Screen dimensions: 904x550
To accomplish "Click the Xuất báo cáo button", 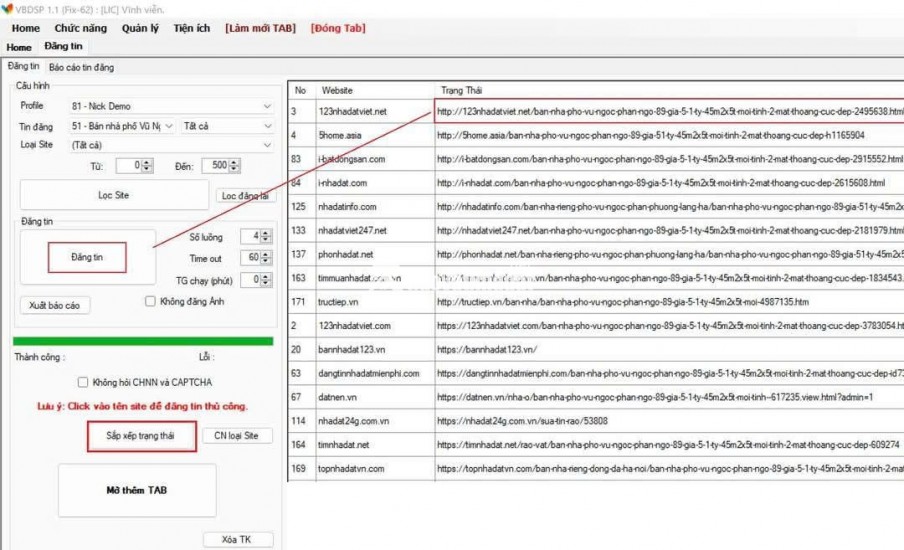I will [x=54, y=305].
